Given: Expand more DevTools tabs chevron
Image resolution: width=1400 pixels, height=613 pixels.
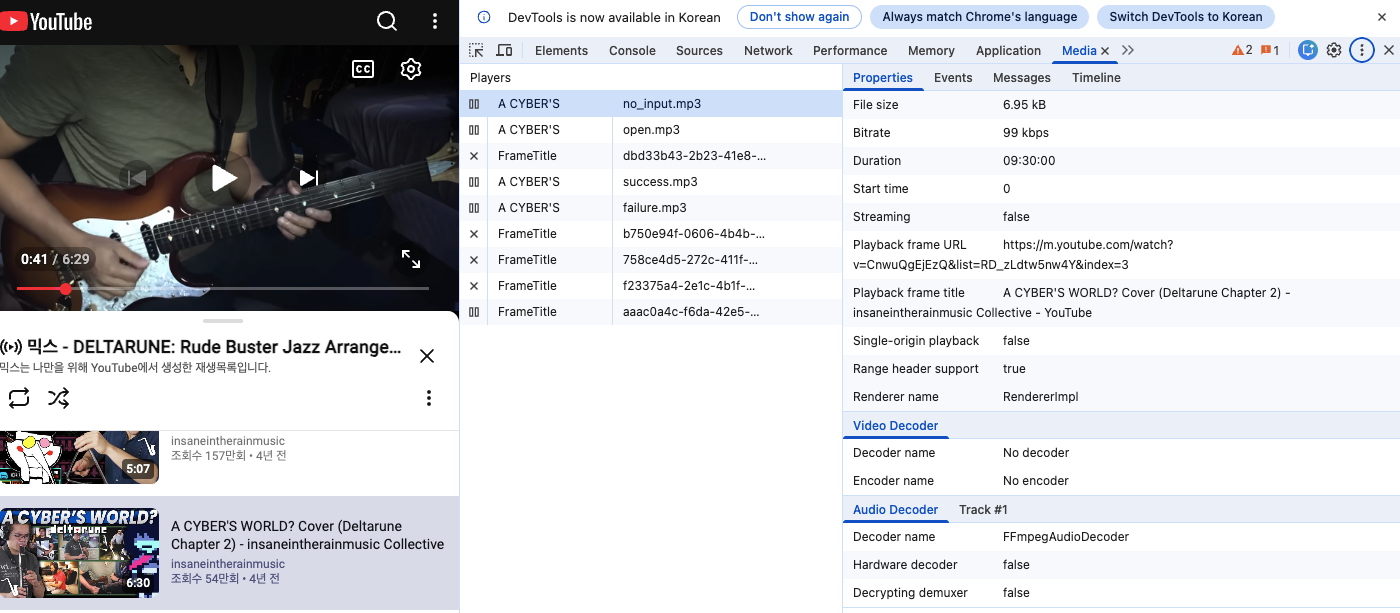Looking at the screenshot, I should 1128,50.
